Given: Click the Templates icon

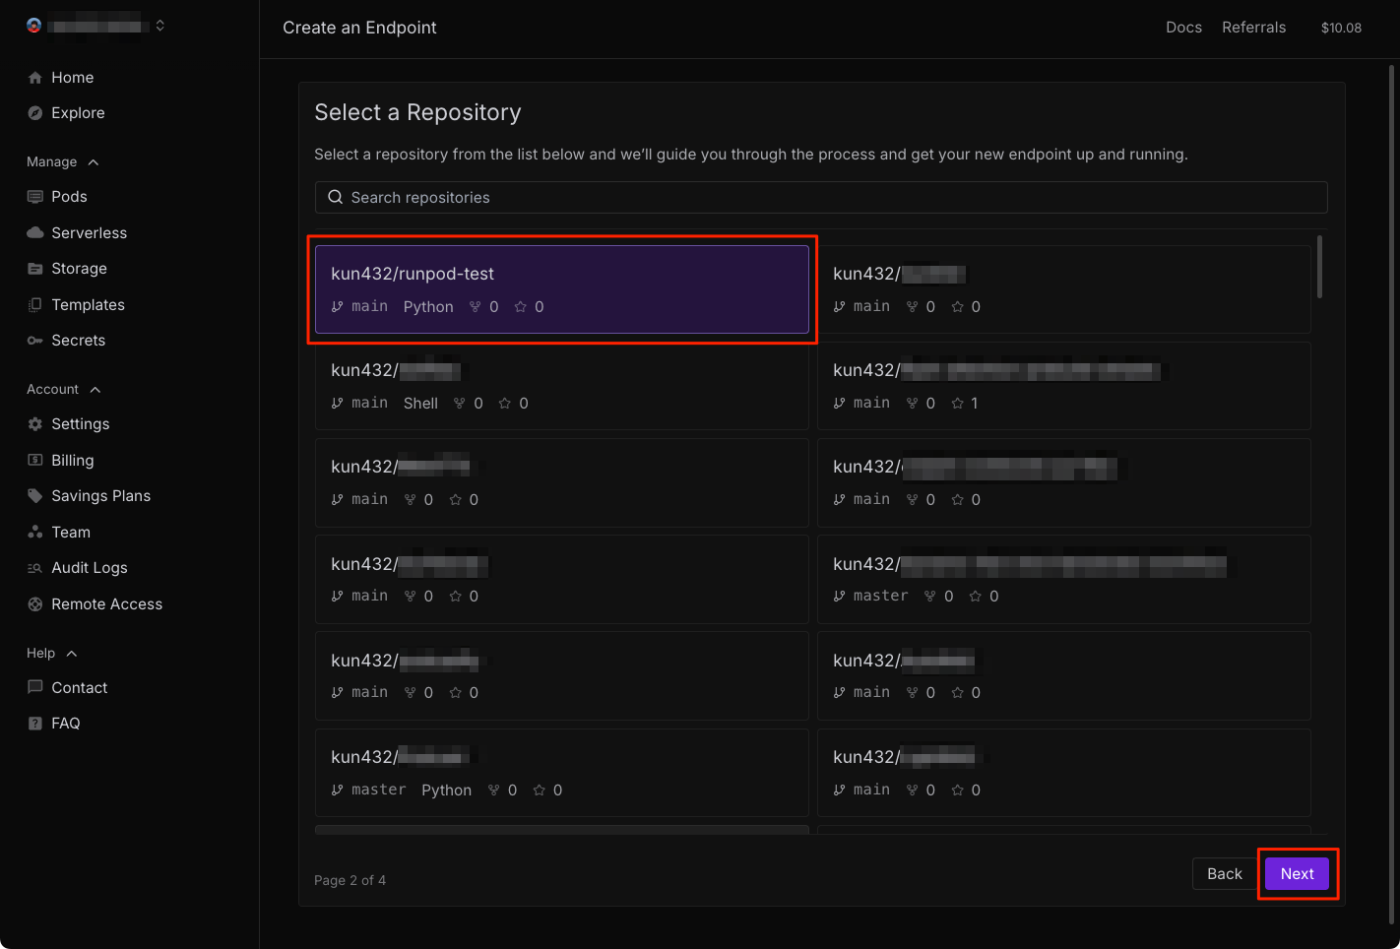Looking at the screenshot, I should click(x=35, y=305).
